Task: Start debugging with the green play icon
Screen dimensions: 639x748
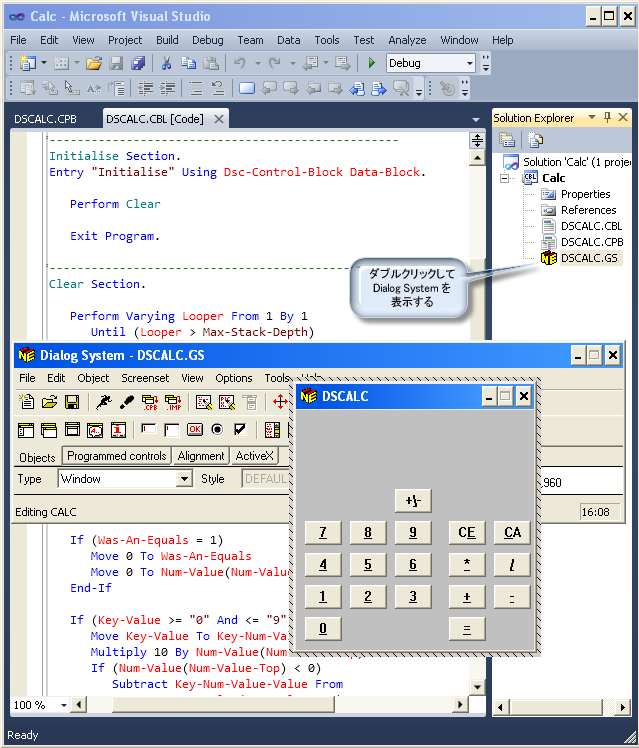Action: click(x=371, y=63)
